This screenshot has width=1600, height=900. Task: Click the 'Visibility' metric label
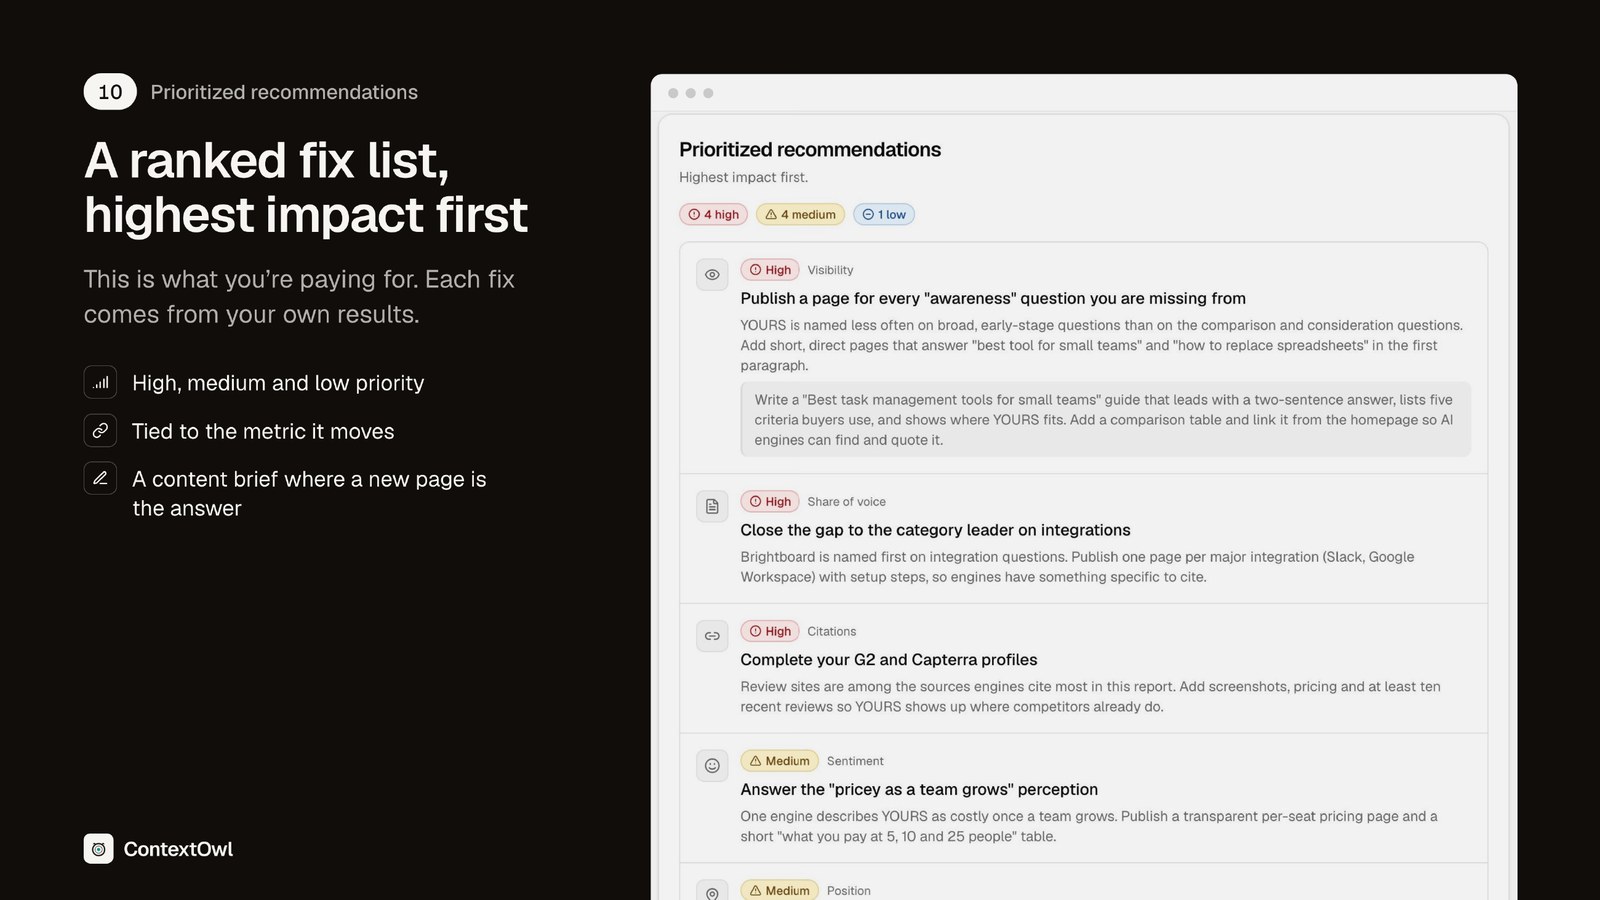pos(830,270)
